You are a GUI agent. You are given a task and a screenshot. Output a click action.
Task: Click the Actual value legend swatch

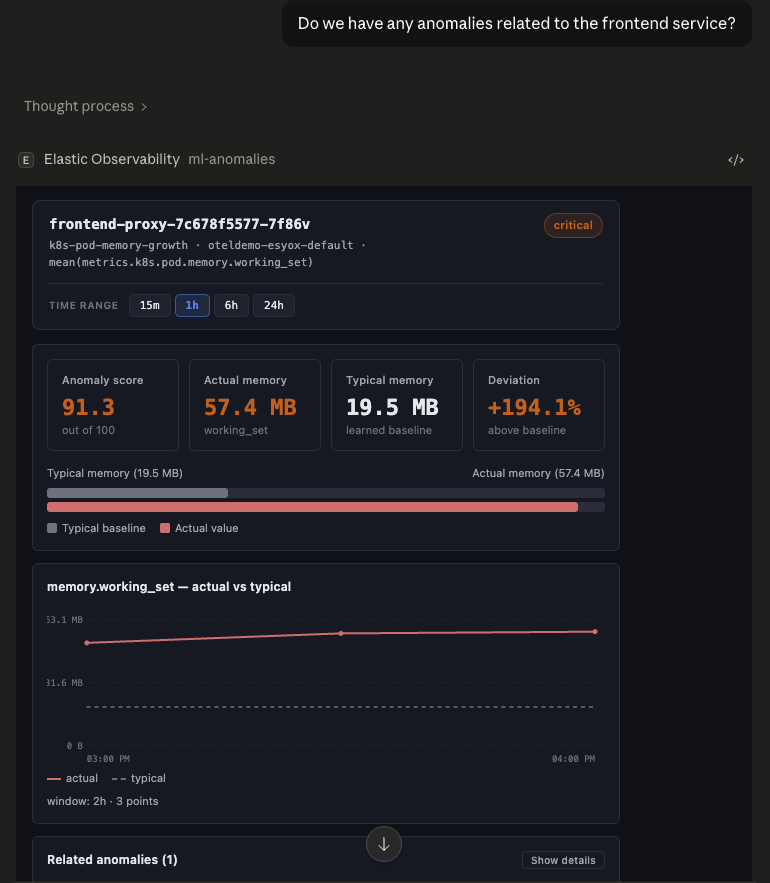tap(165, 528)
